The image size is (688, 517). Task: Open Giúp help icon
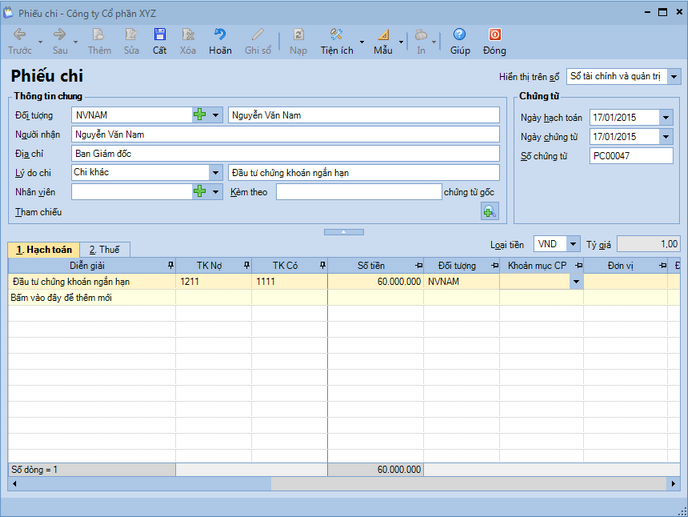(460, 35)
